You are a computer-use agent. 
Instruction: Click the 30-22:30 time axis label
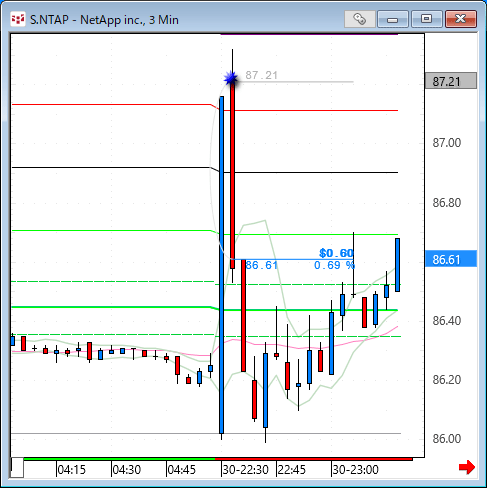pyautogui.click(x=246, y=470)
